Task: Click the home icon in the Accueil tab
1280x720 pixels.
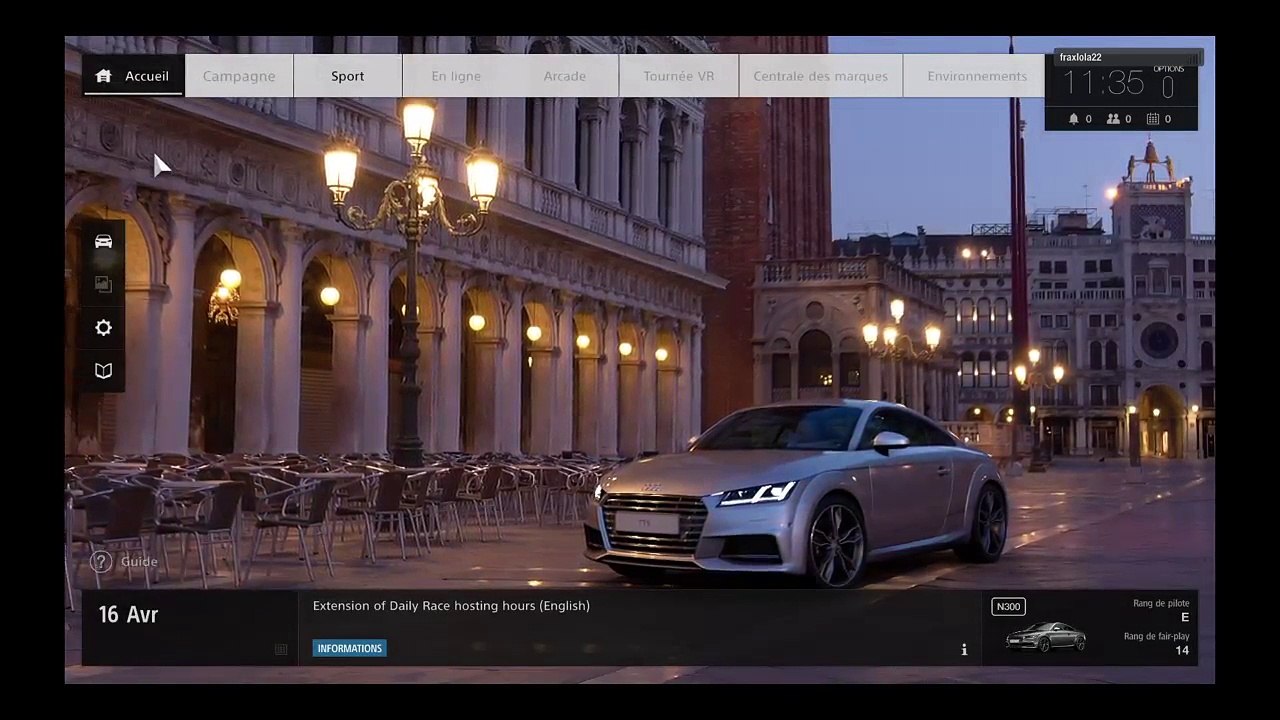Action: click(x=103, y=76)
